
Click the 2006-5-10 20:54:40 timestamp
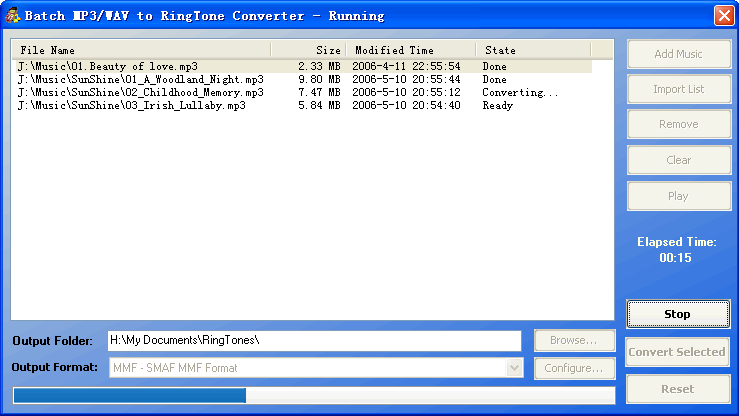tap(406, 106)
